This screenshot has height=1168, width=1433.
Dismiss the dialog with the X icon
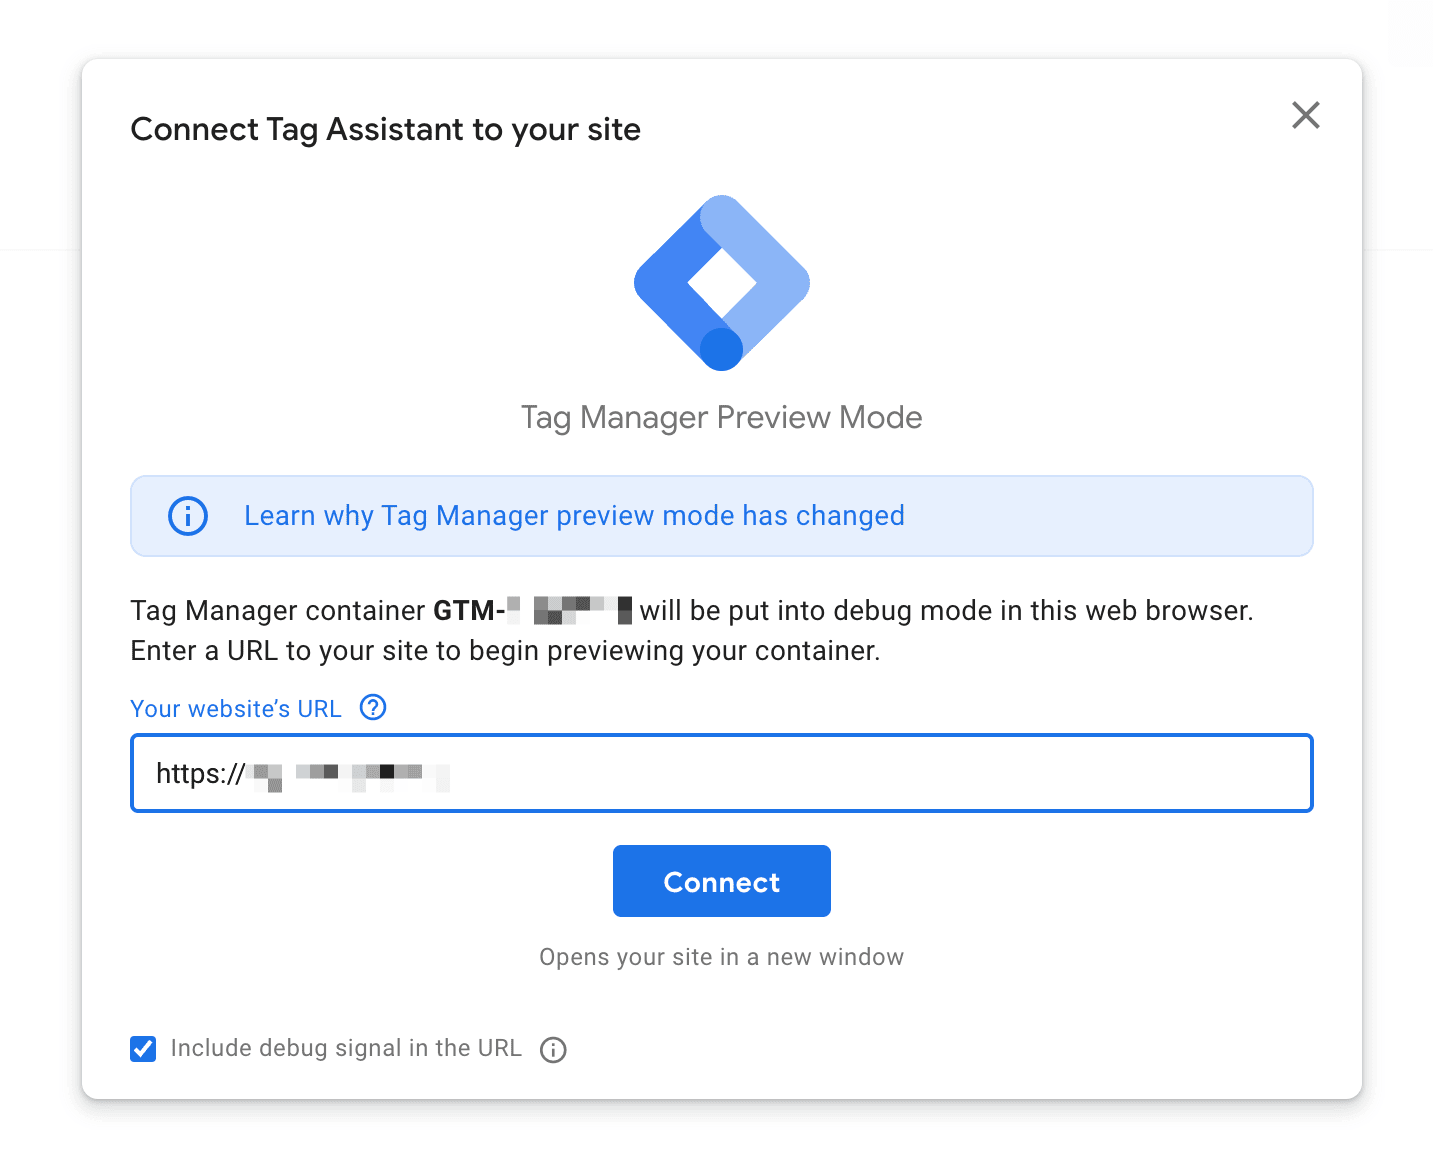click(x=1305, y=115)
